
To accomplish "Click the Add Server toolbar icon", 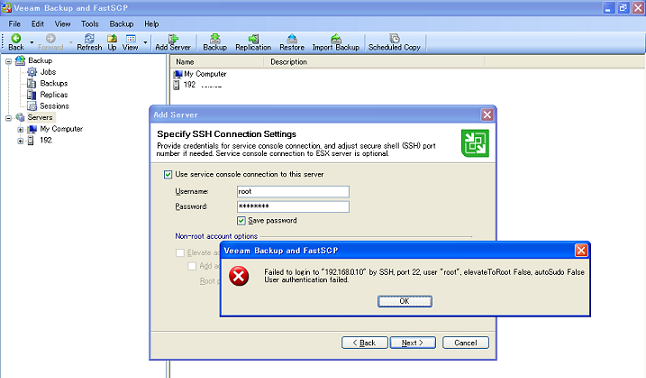I will pyautogui.click(x=173, y=38).
